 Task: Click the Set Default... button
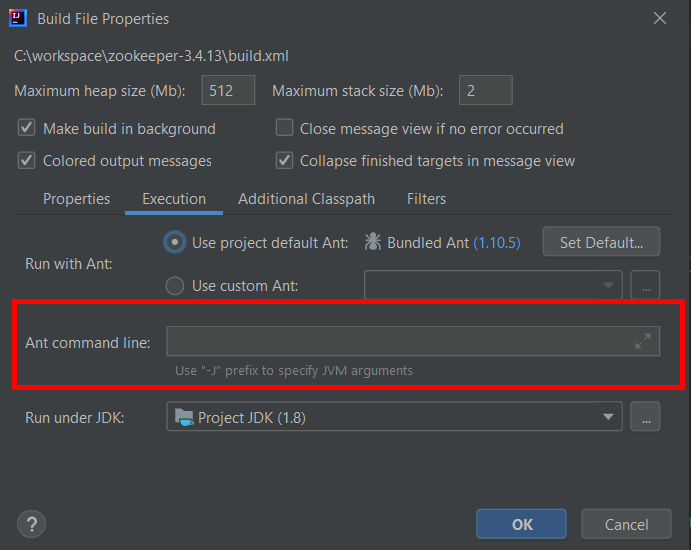point(601,242)
